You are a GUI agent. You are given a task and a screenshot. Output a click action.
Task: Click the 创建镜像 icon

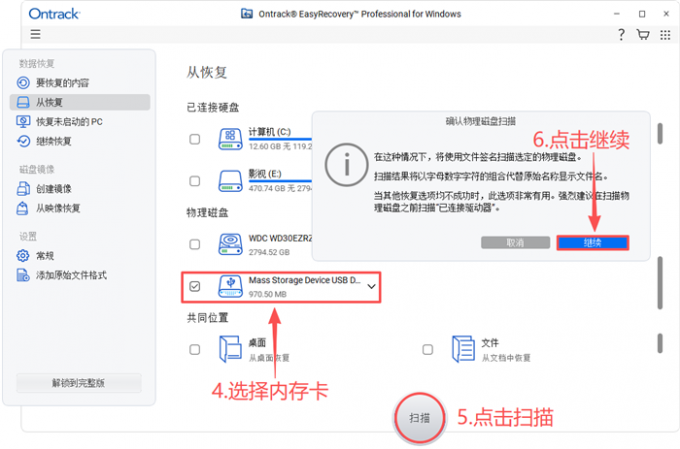coord(23,188)
